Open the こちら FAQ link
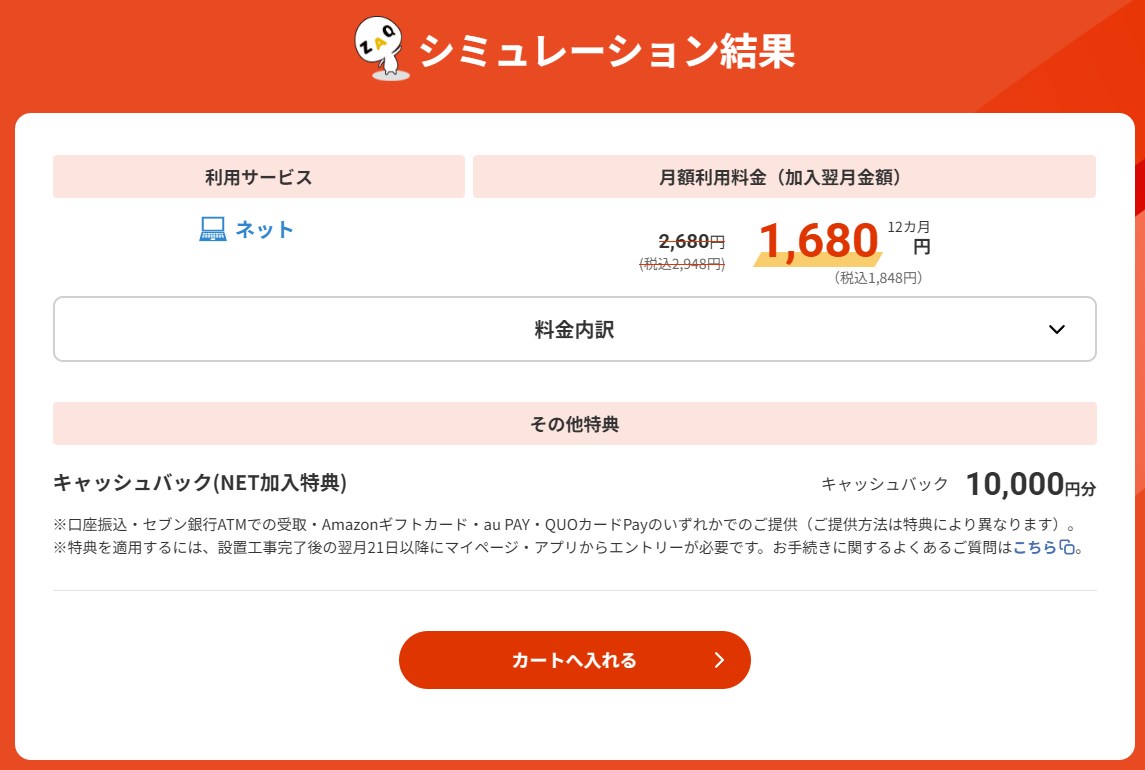1145x770 pixels. (1034, 547)
